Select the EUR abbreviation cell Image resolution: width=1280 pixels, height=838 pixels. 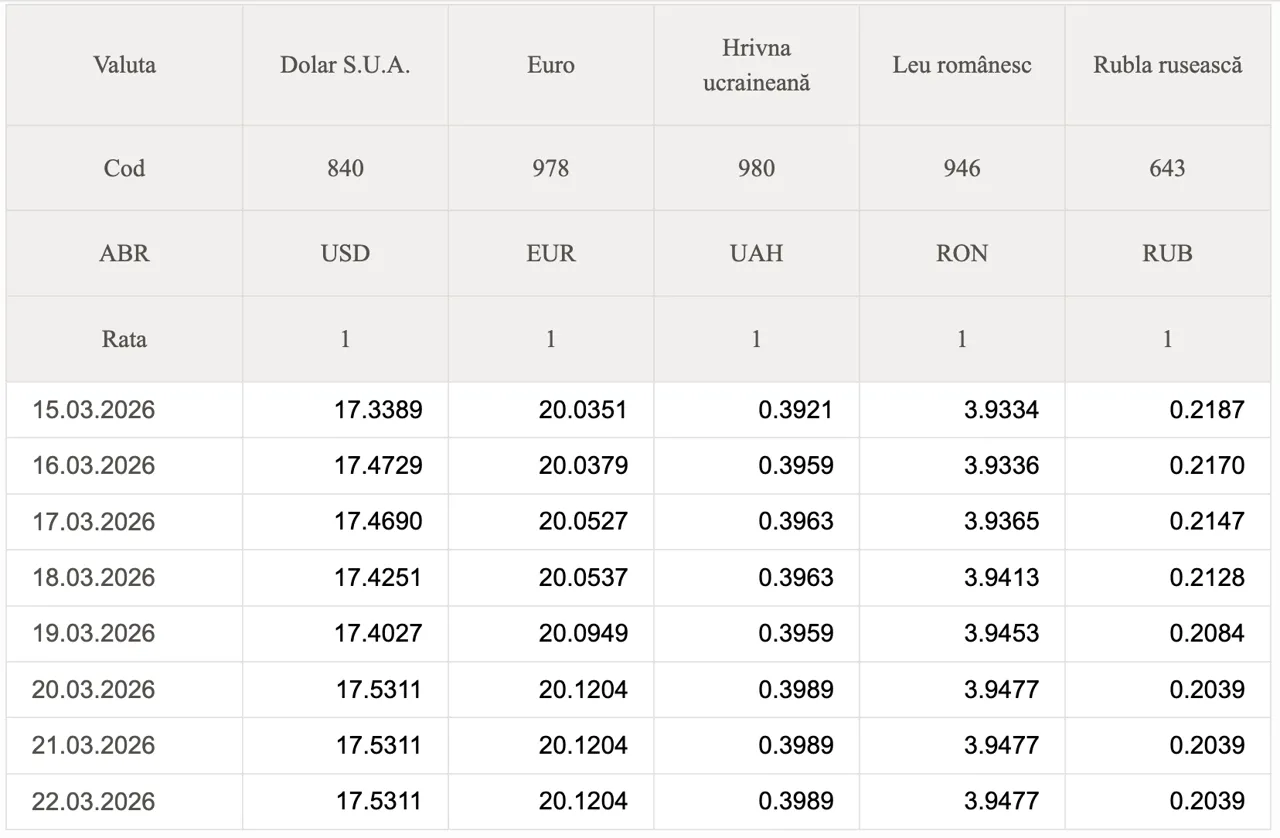(x=551, y=253)
